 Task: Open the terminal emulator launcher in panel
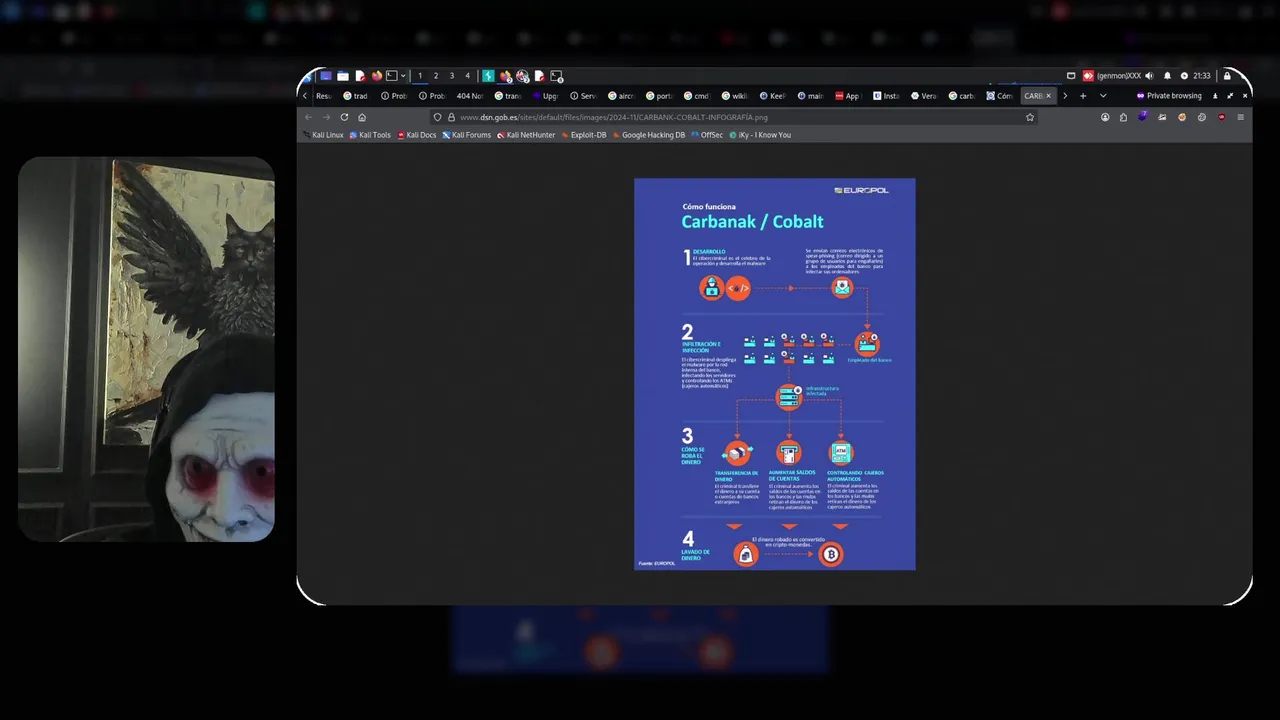pyautogui.click(x=391, y=76)
